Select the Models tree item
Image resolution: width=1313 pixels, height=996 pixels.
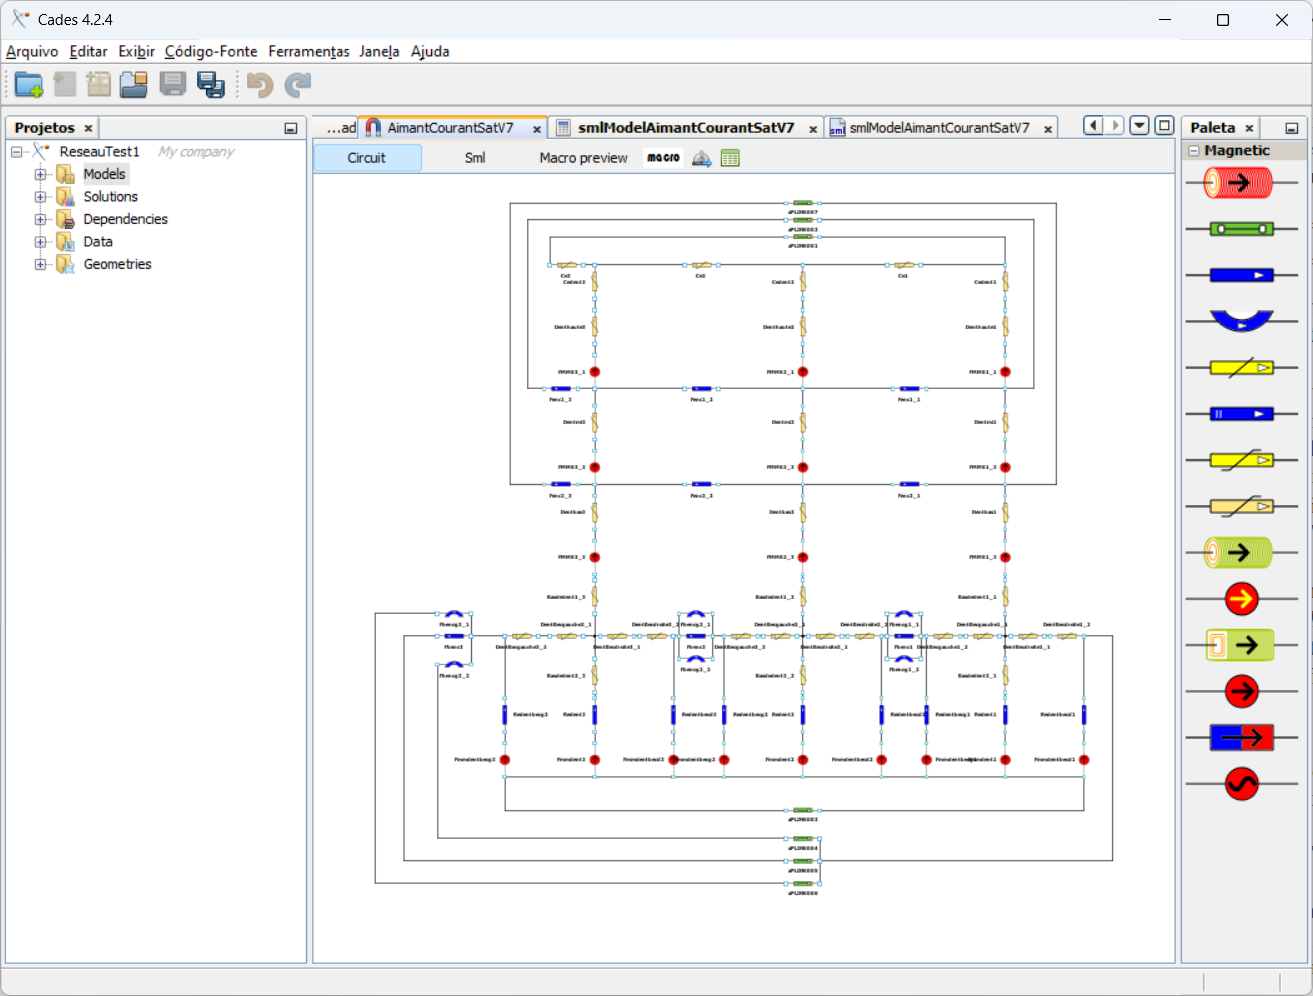pyautogui.click(x=104, y=174)
